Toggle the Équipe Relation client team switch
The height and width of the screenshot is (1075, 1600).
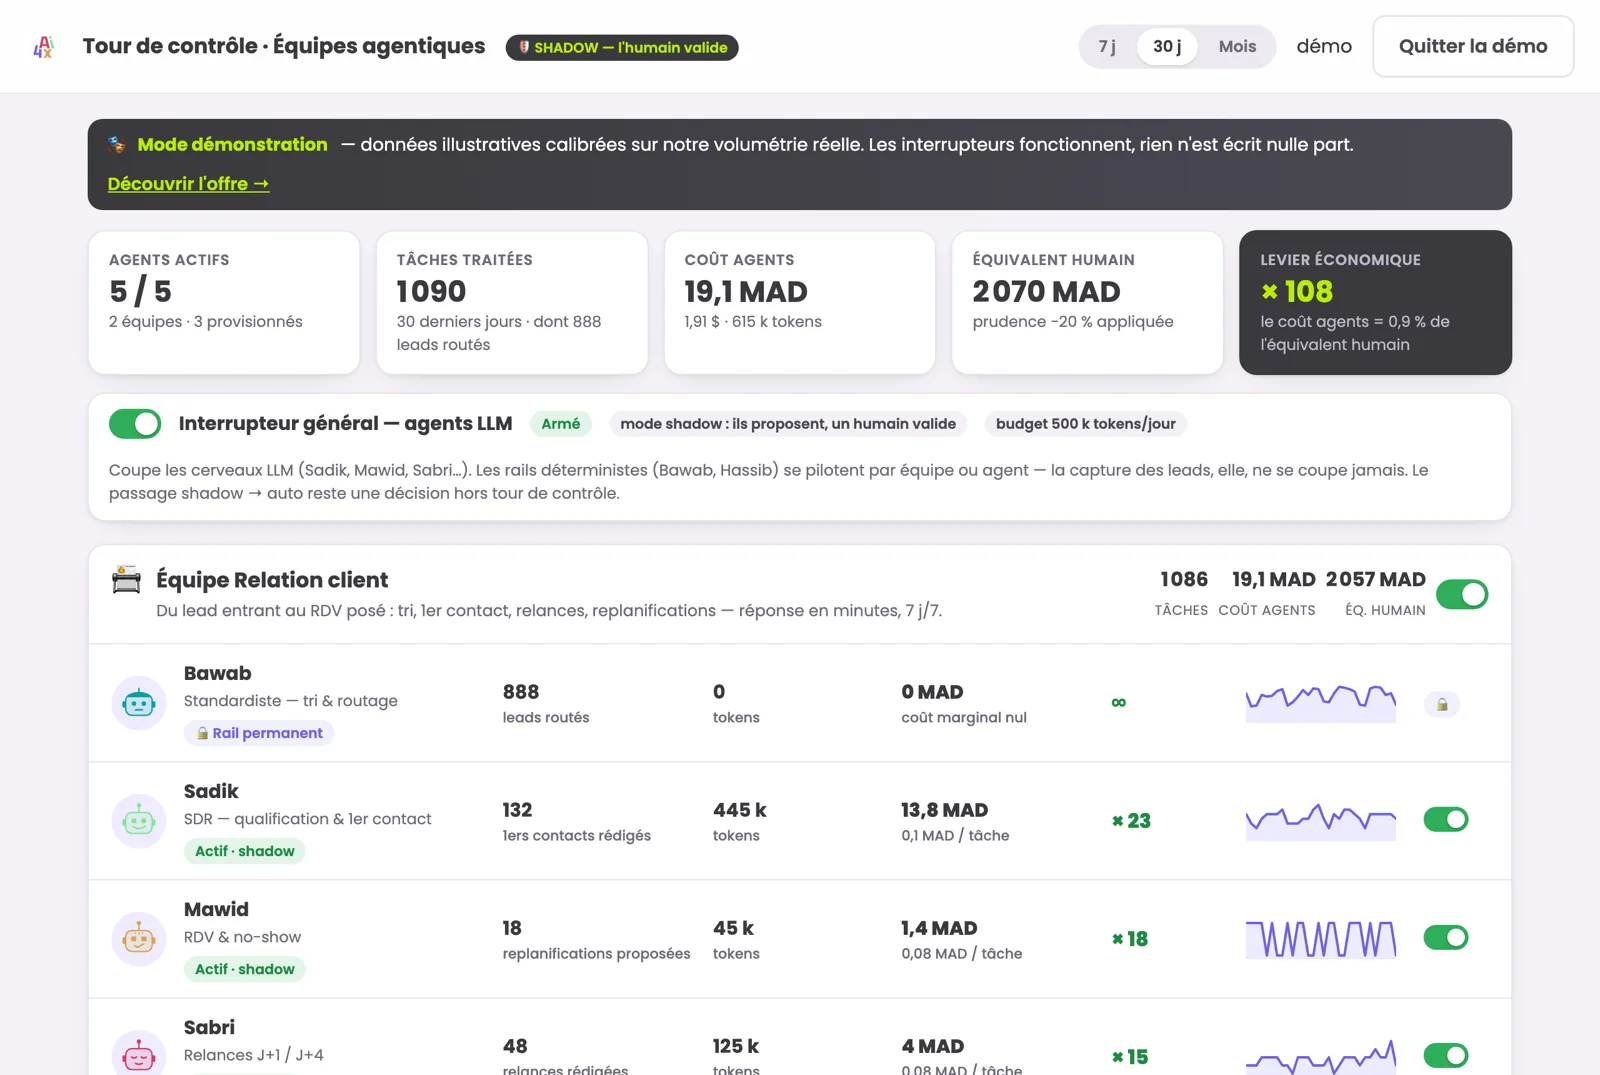tap(1462, 594)
